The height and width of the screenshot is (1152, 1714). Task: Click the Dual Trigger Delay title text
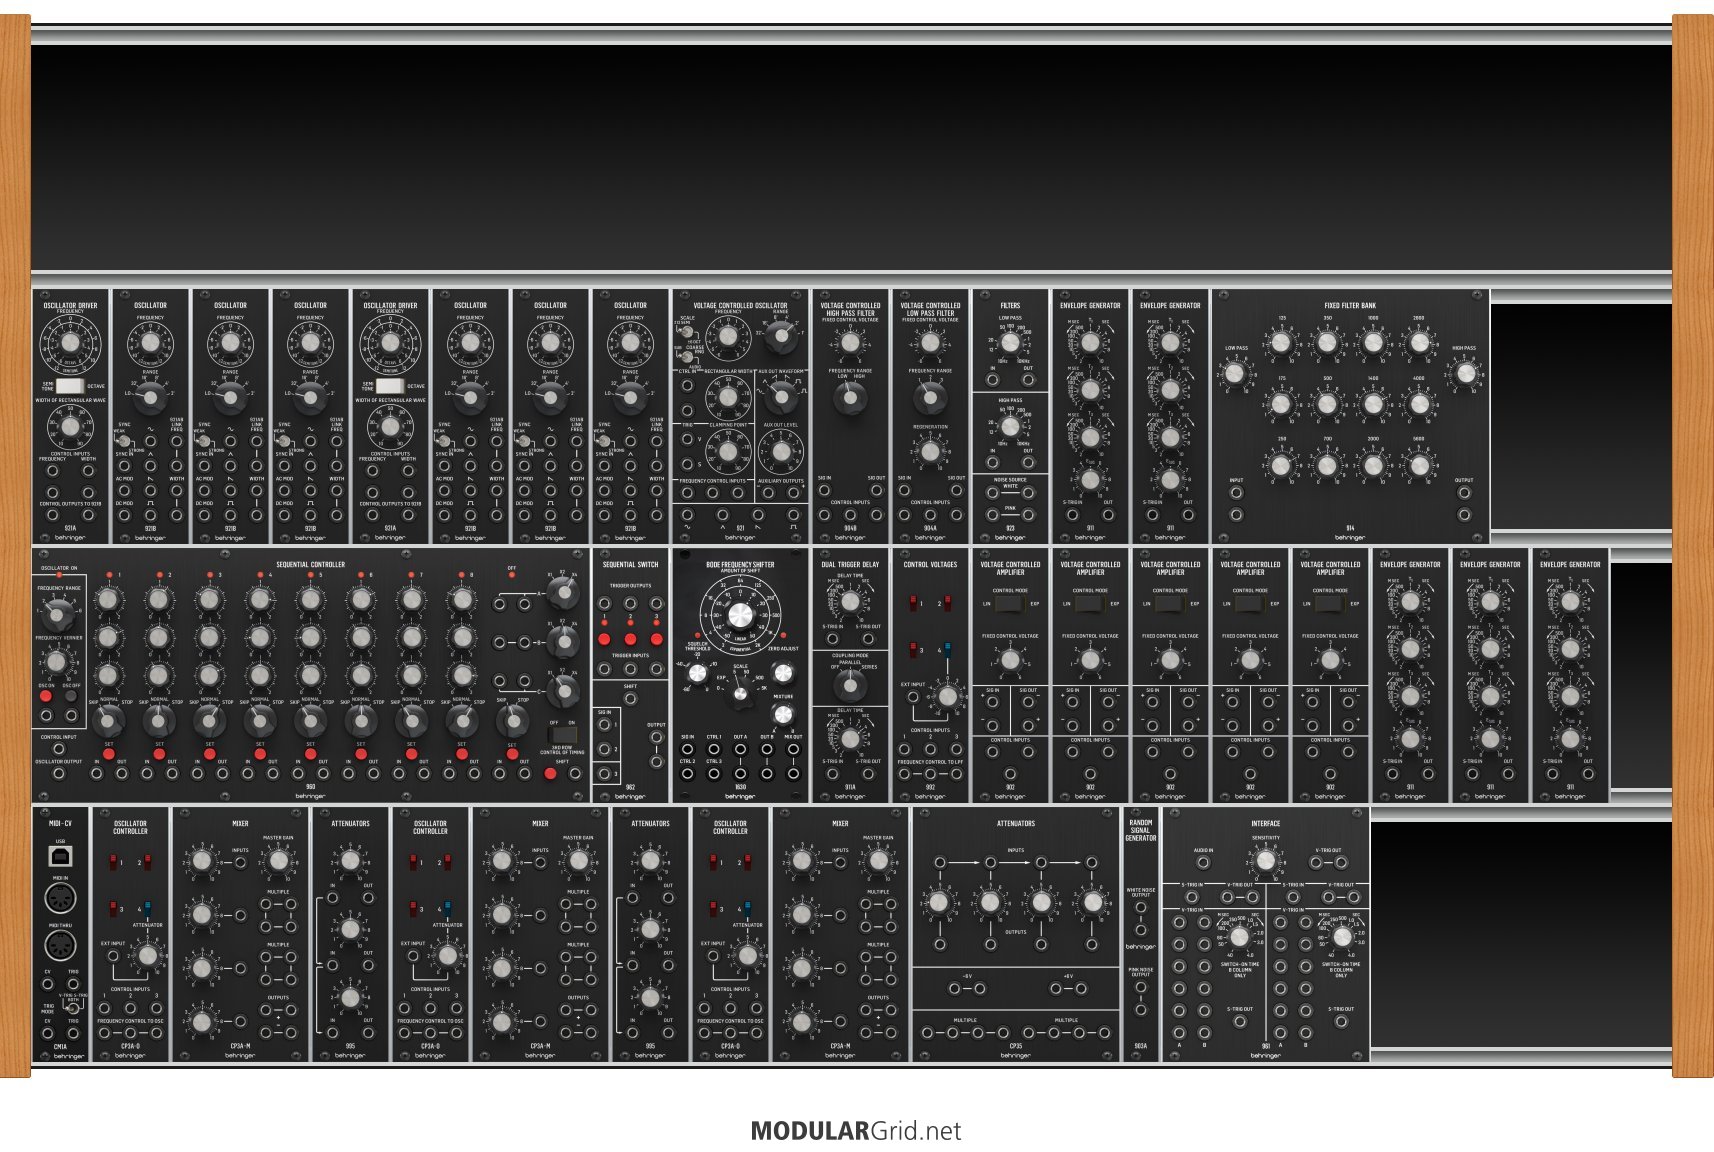coord(850,565)
